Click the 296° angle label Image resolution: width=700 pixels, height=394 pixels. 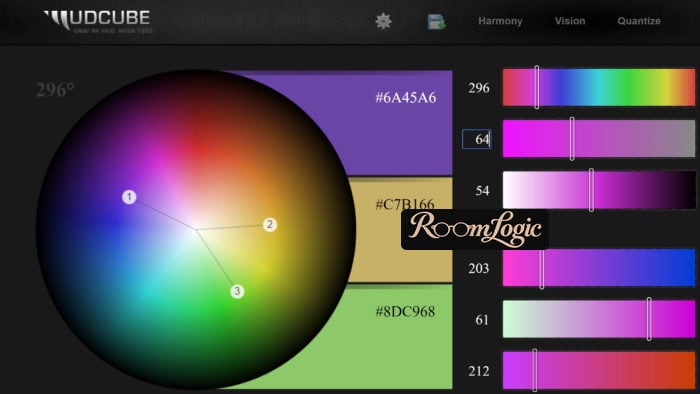tap(55, 90)
